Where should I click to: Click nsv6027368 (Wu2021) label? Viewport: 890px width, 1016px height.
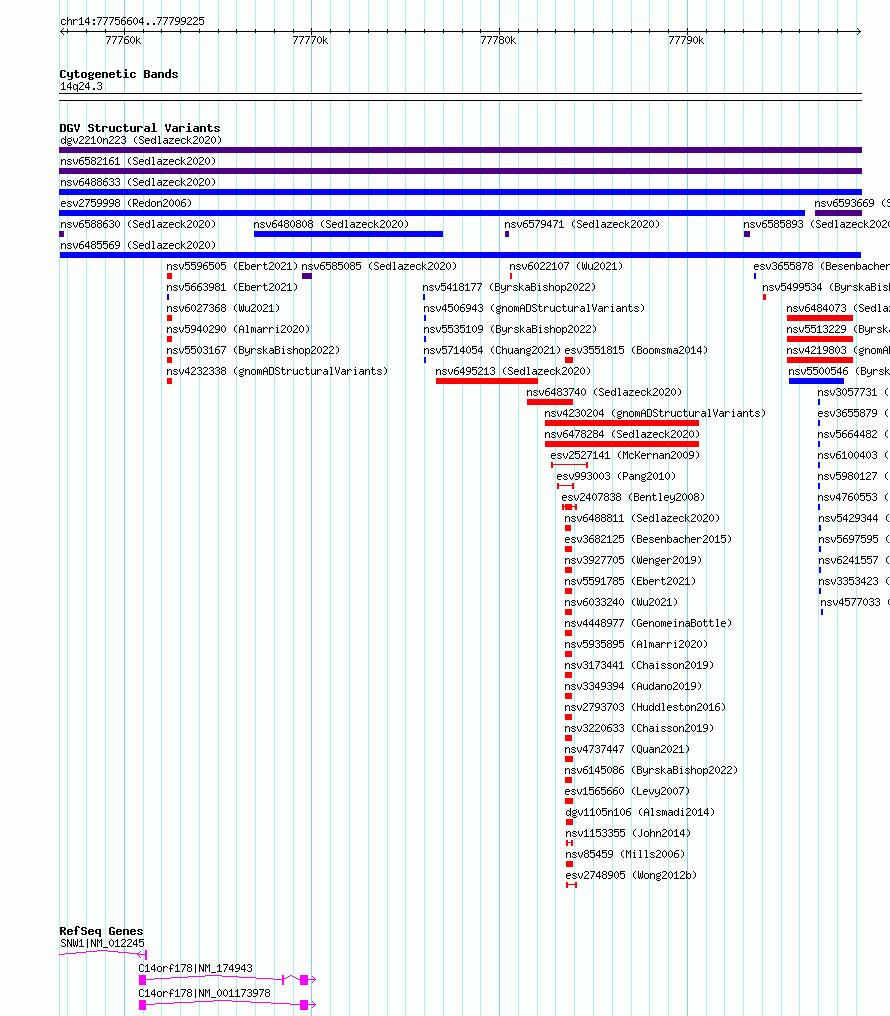[x=223, y=308]
